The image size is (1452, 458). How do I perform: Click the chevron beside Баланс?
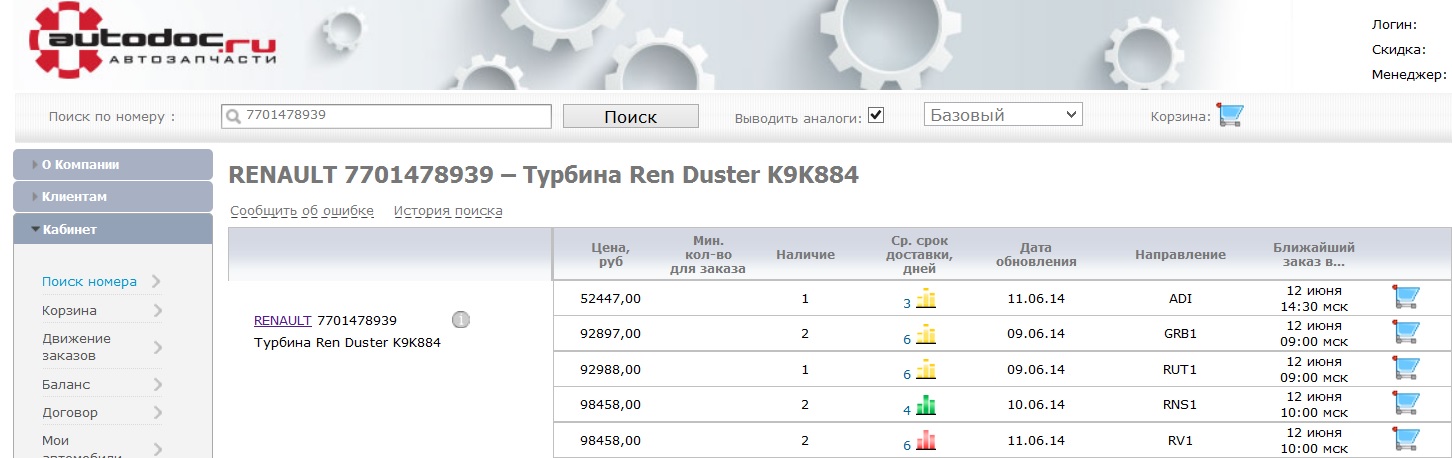click(x=156, y=384)
